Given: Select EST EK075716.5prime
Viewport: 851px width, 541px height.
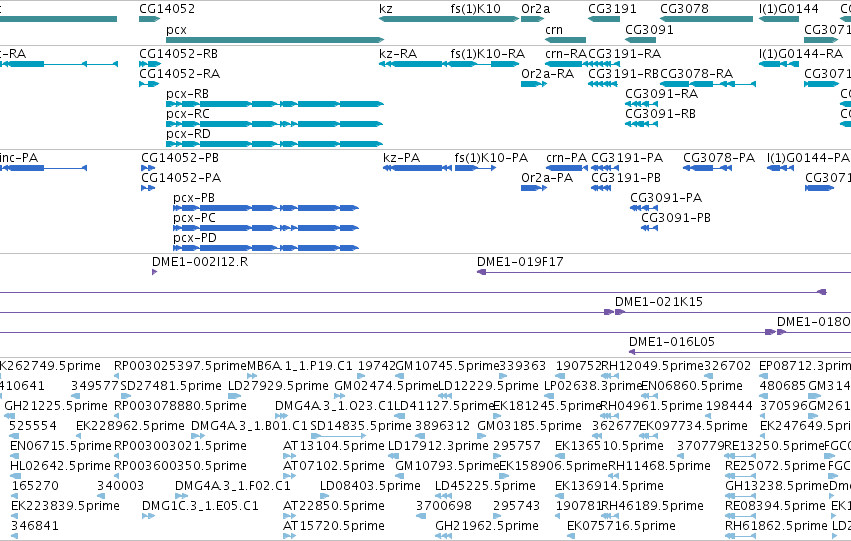Looking at the screenshot, I should click(x=621, y=526).
